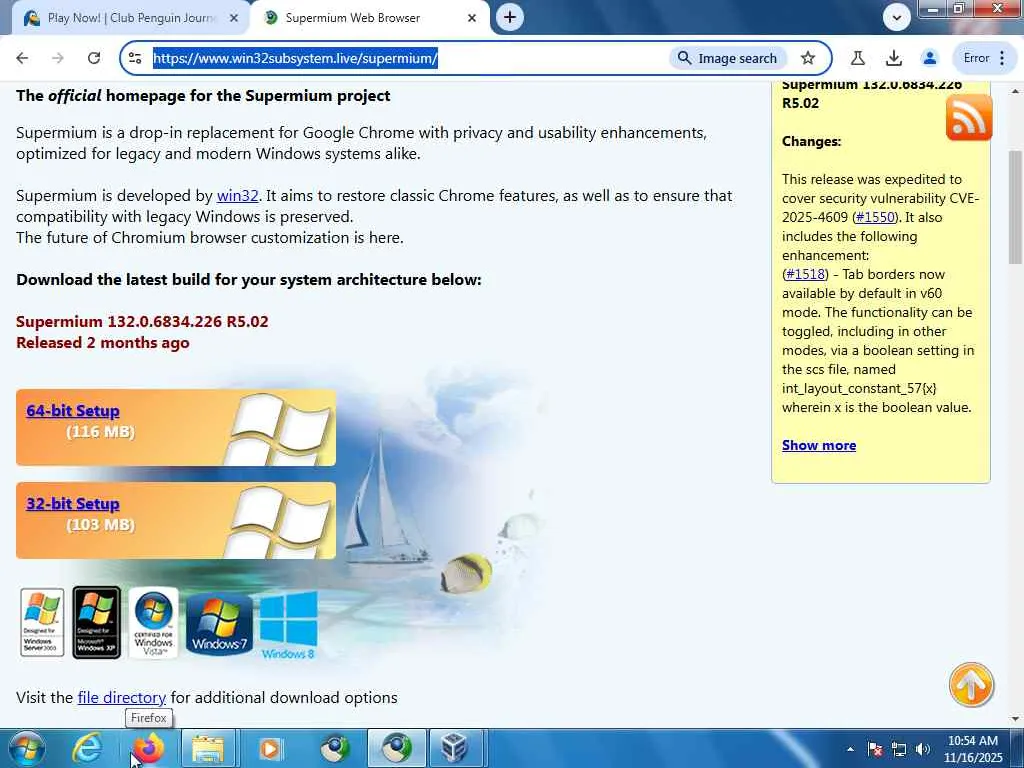Select the Supermium Web Browser tab
This screenshot has width=1024, height=768.
(370, 18)
